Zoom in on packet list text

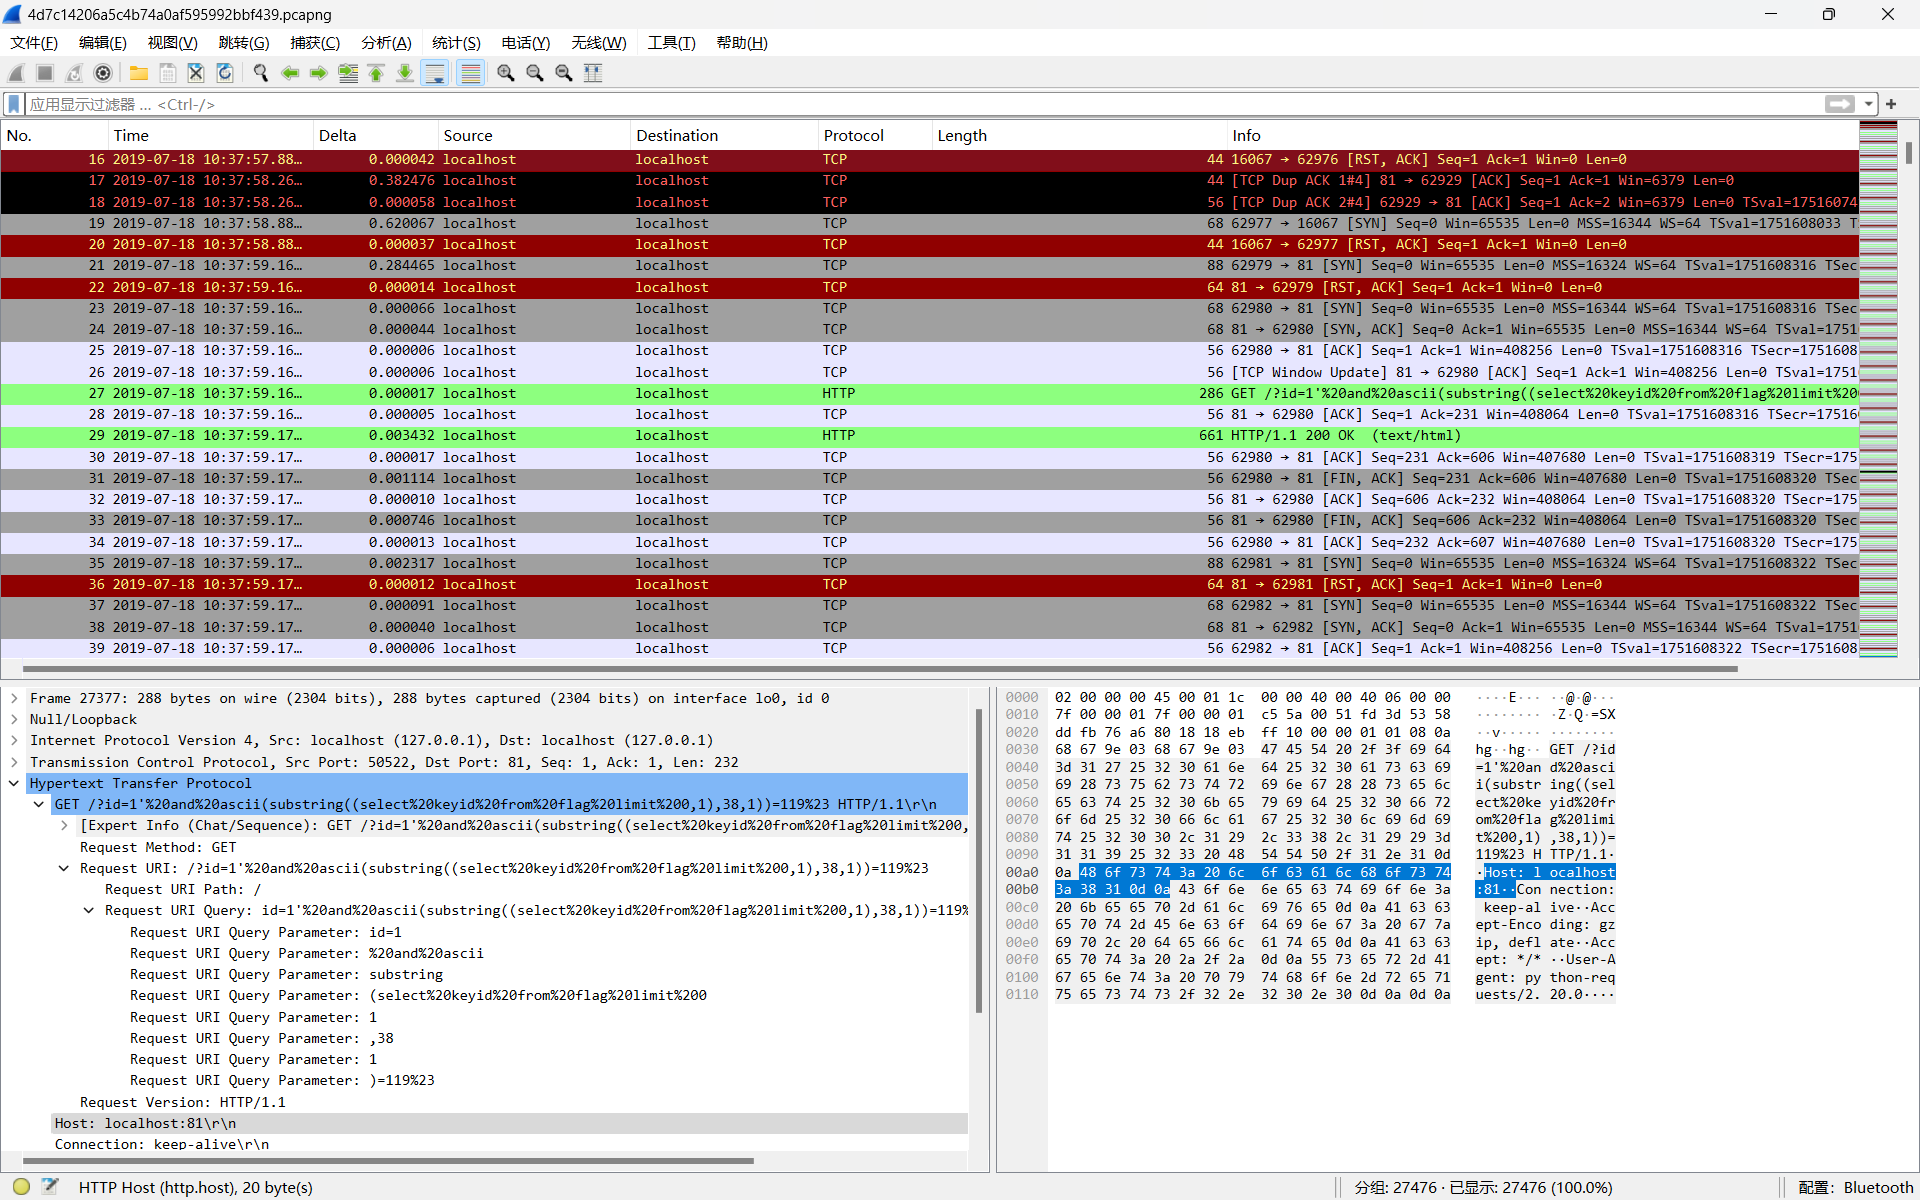coord(506,73)
